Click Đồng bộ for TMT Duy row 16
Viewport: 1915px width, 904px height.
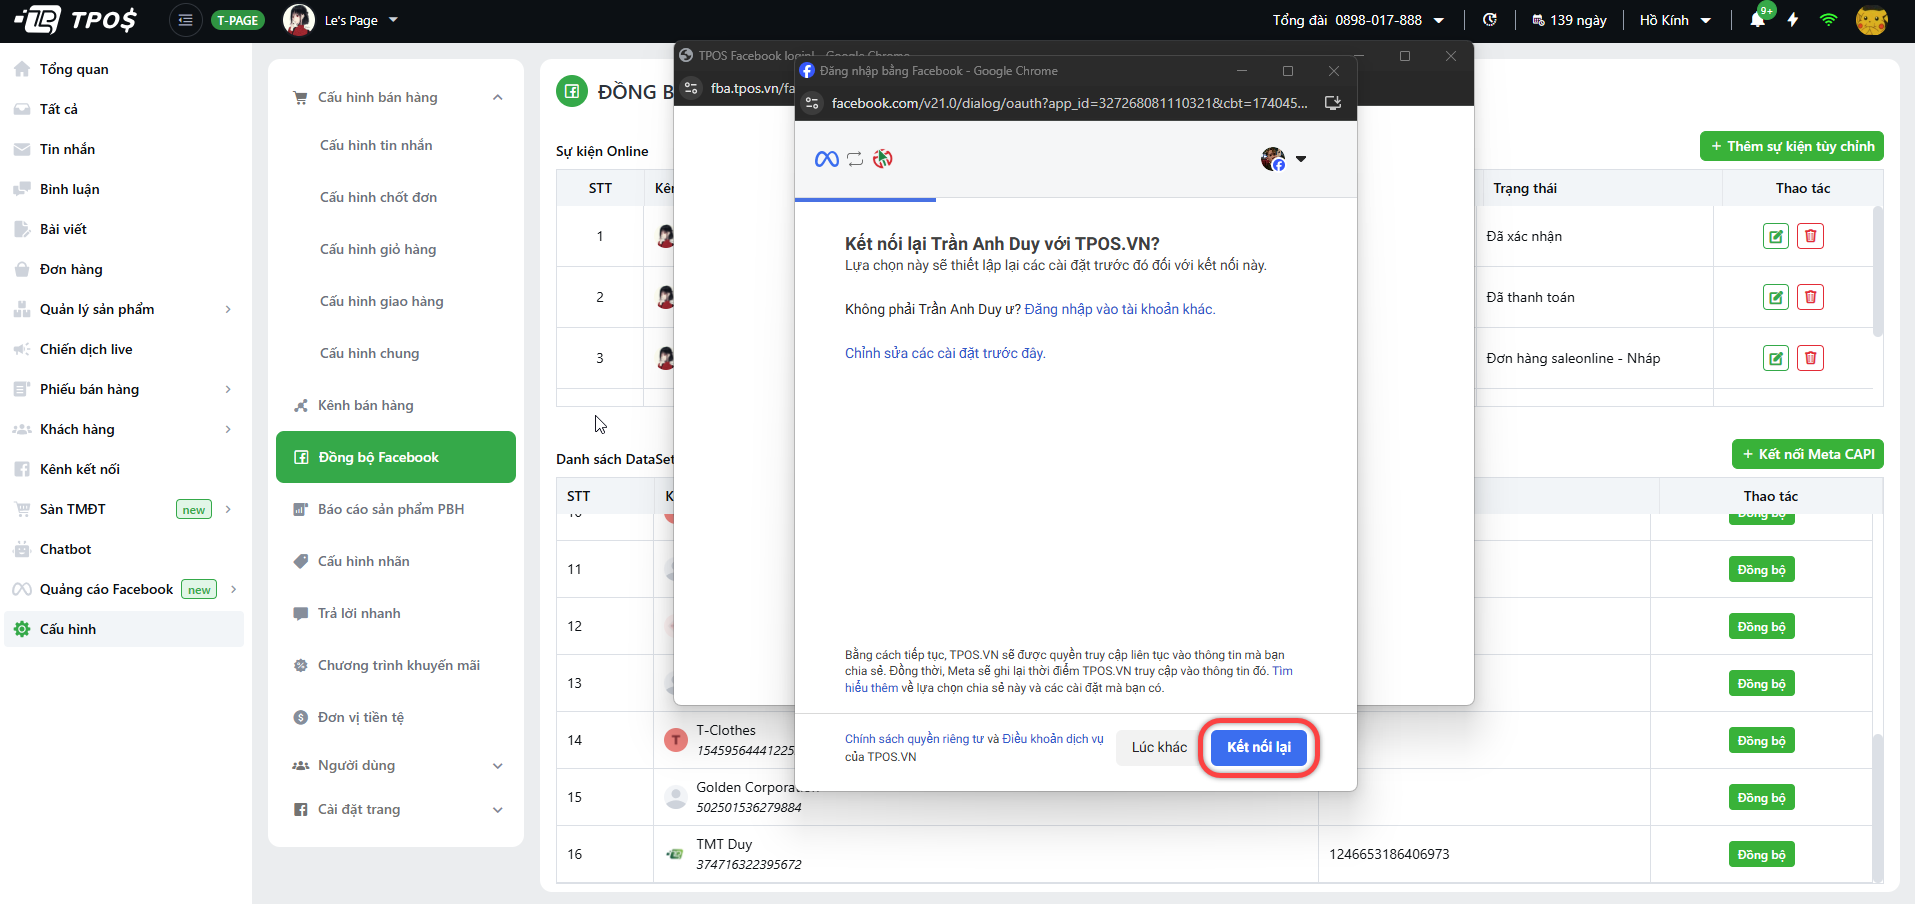[1761, 854]
